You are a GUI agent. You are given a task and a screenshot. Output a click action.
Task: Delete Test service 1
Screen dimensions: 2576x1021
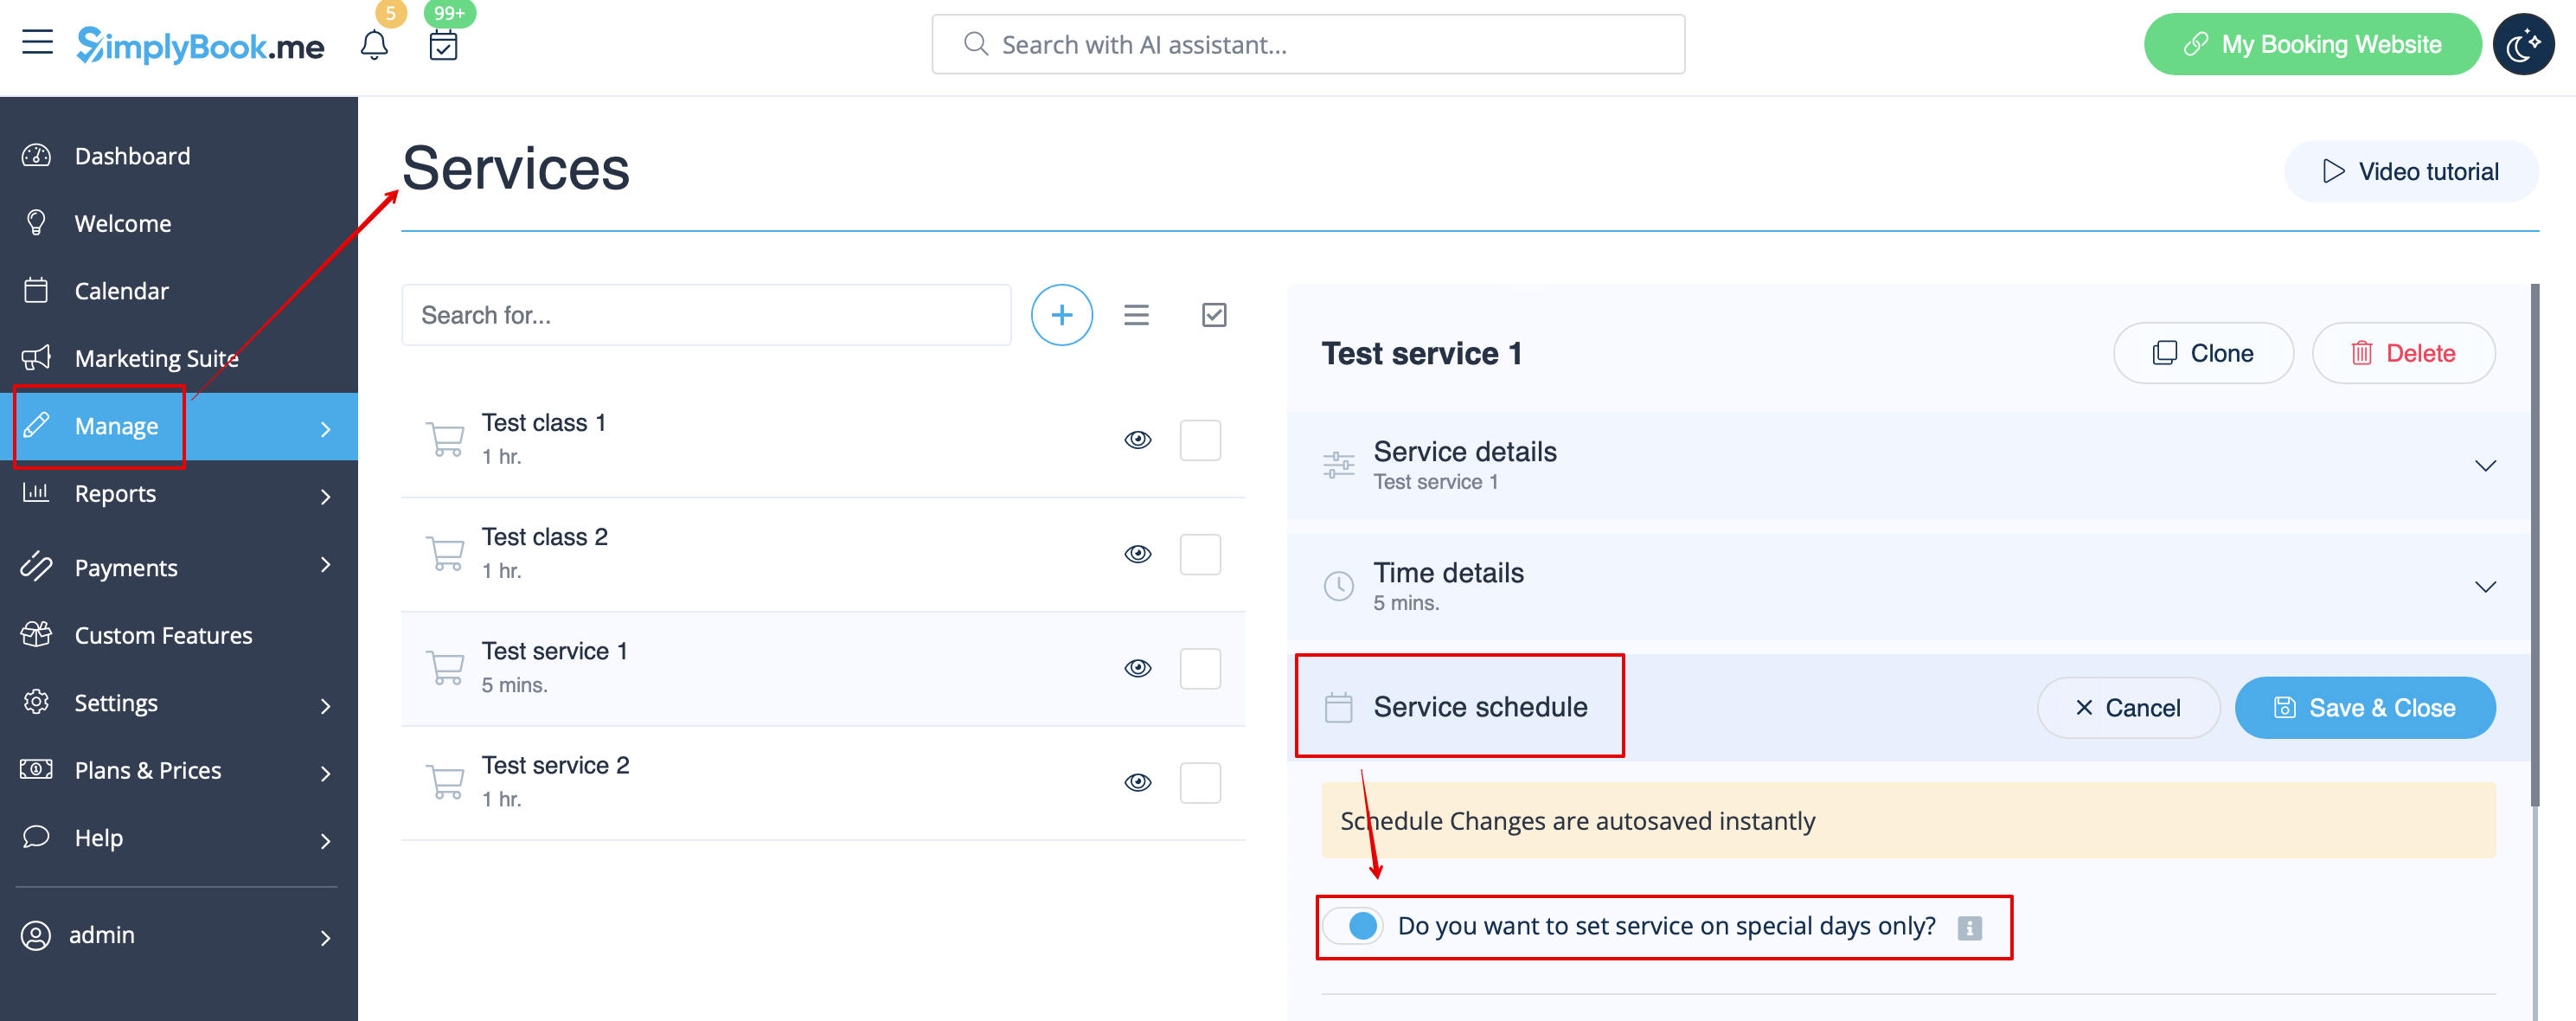pos(2403,353)
